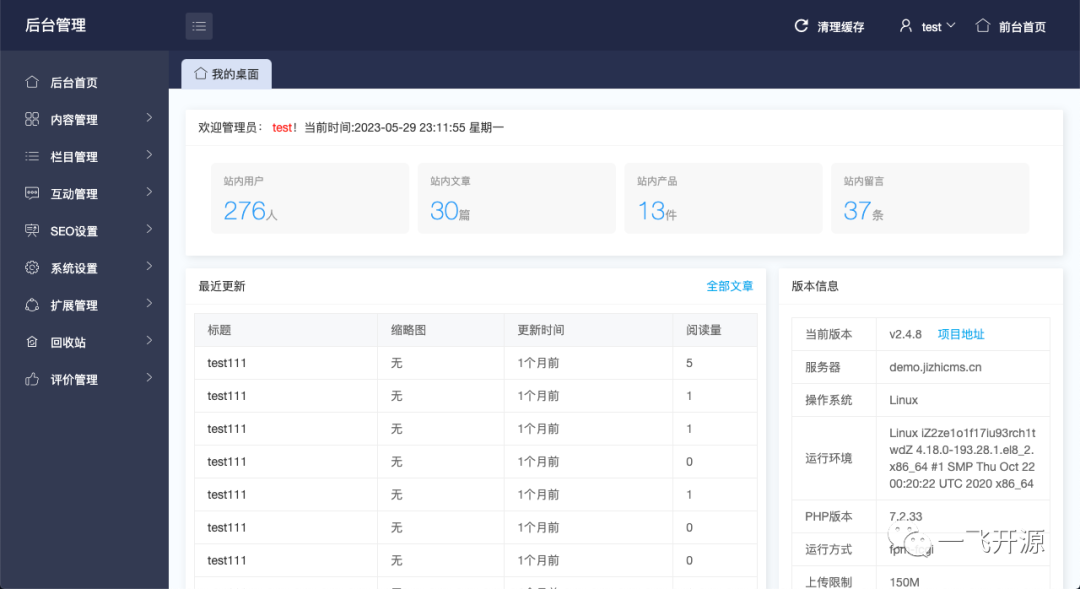
Task: Expand the SEO设置 menu chevron
Action: (149, 230)
